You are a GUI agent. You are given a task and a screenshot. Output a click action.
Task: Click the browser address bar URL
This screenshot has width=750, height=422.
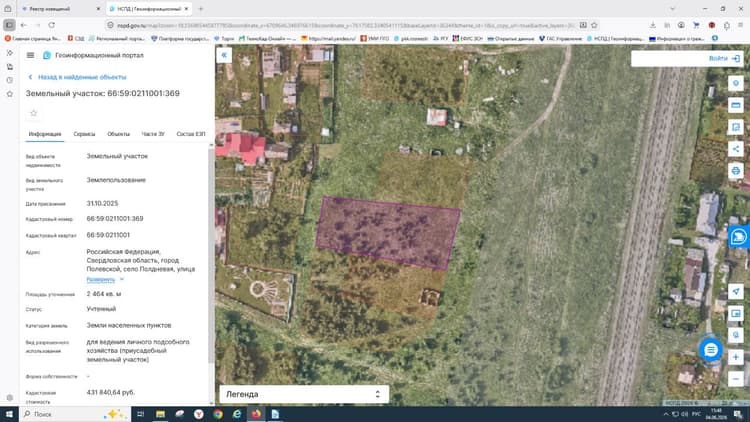(x=345, y=25)
